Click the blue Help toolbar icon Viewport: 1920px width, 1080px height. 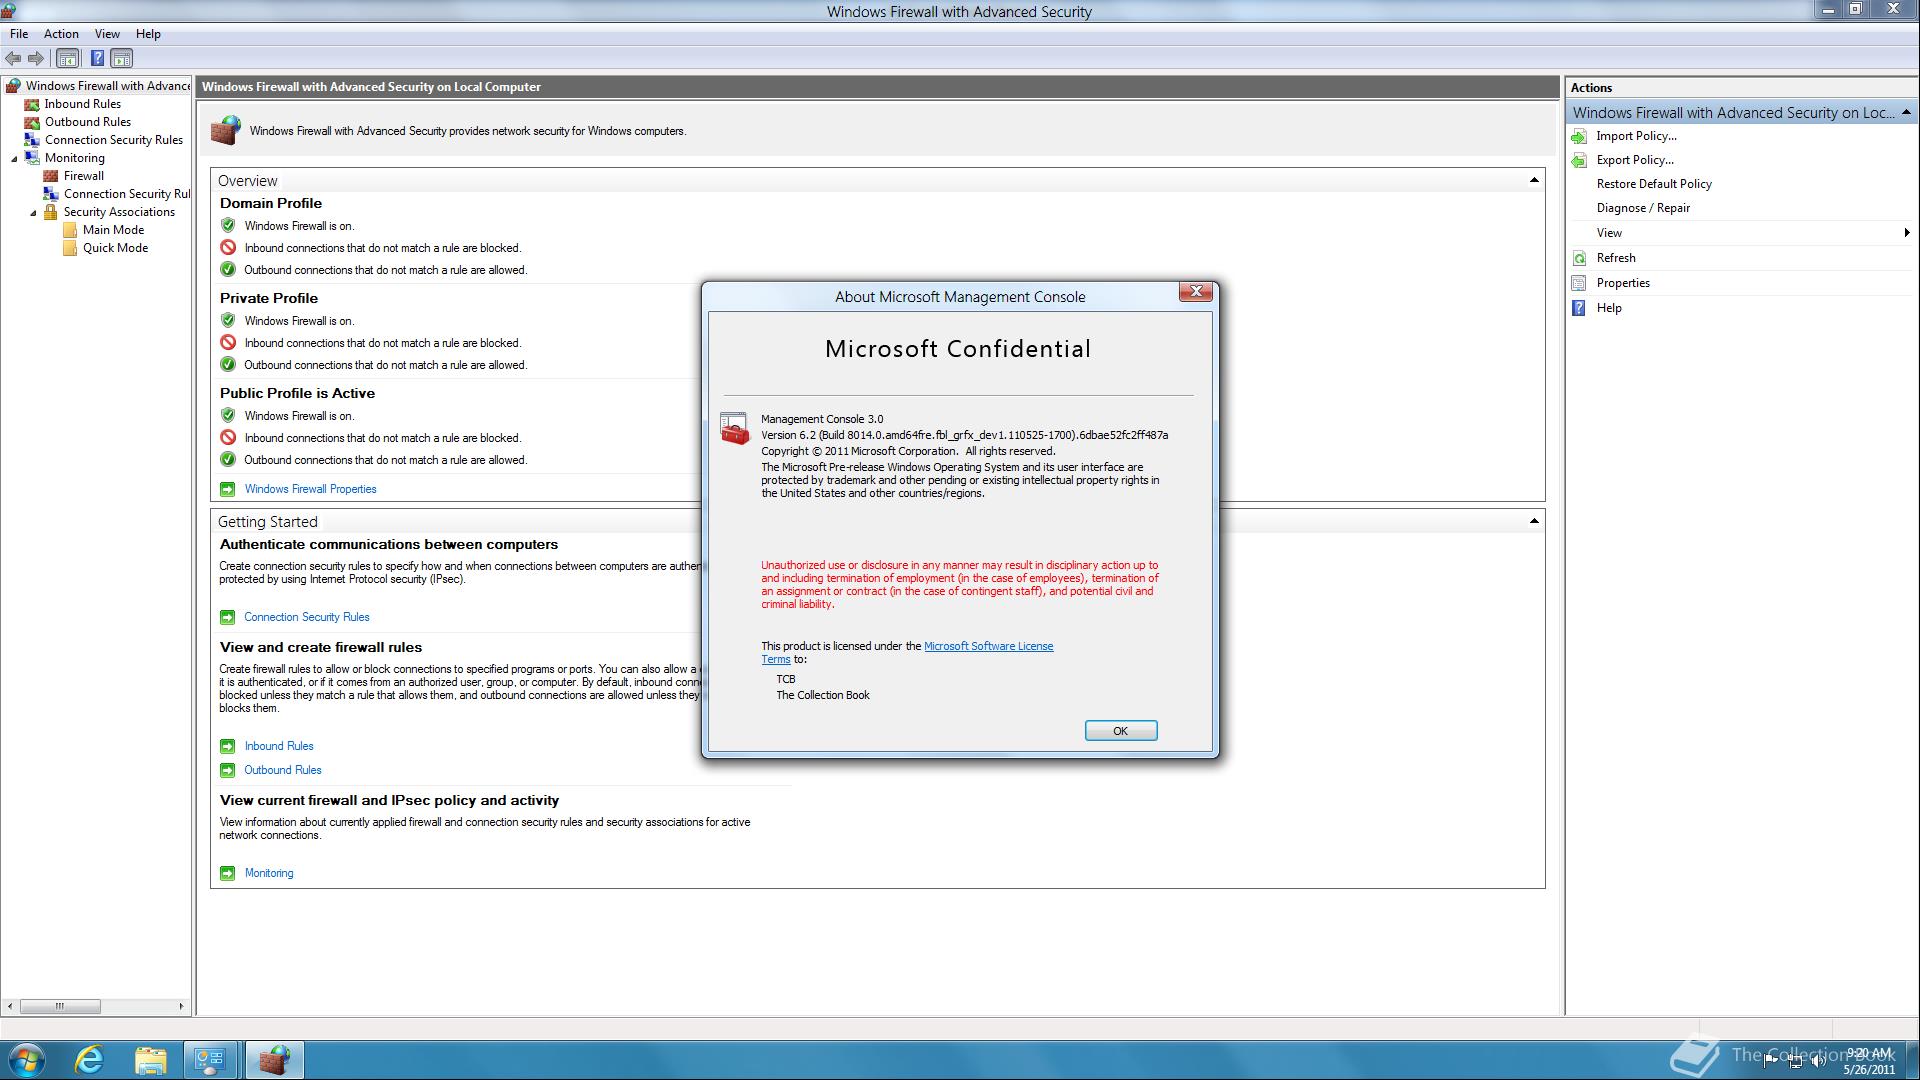[97, 59]
